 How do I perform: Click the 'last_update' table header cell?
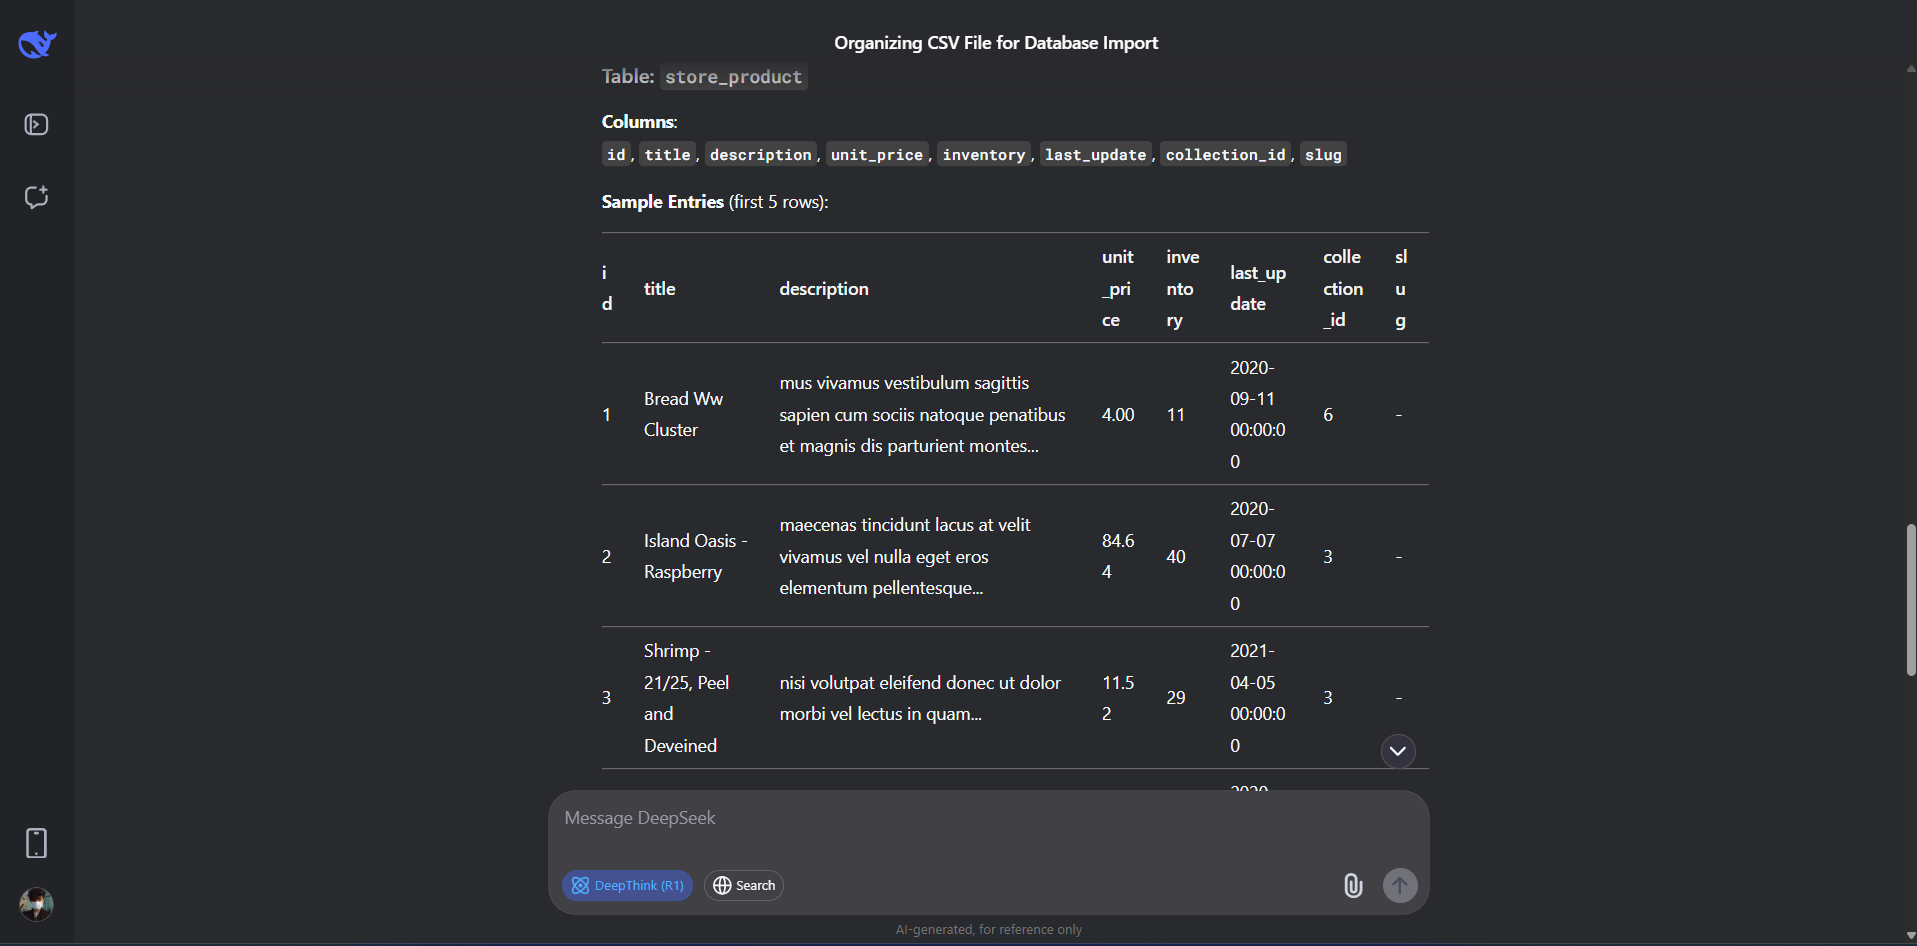point(1258,288)
